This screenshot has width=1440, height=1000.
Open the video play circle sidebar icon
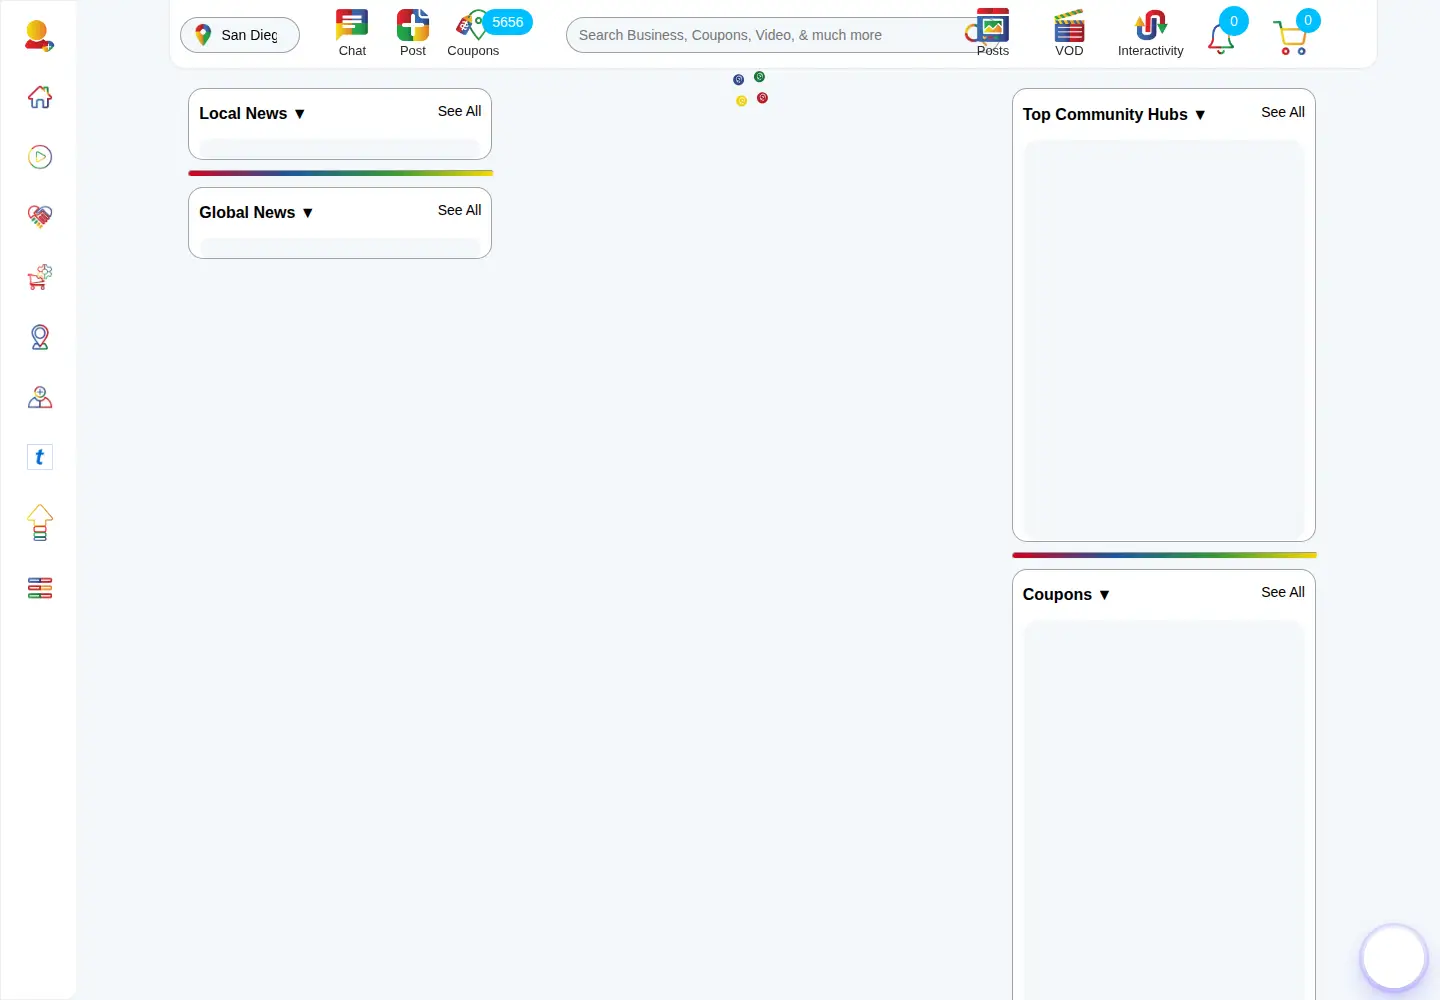pos(39,157)
